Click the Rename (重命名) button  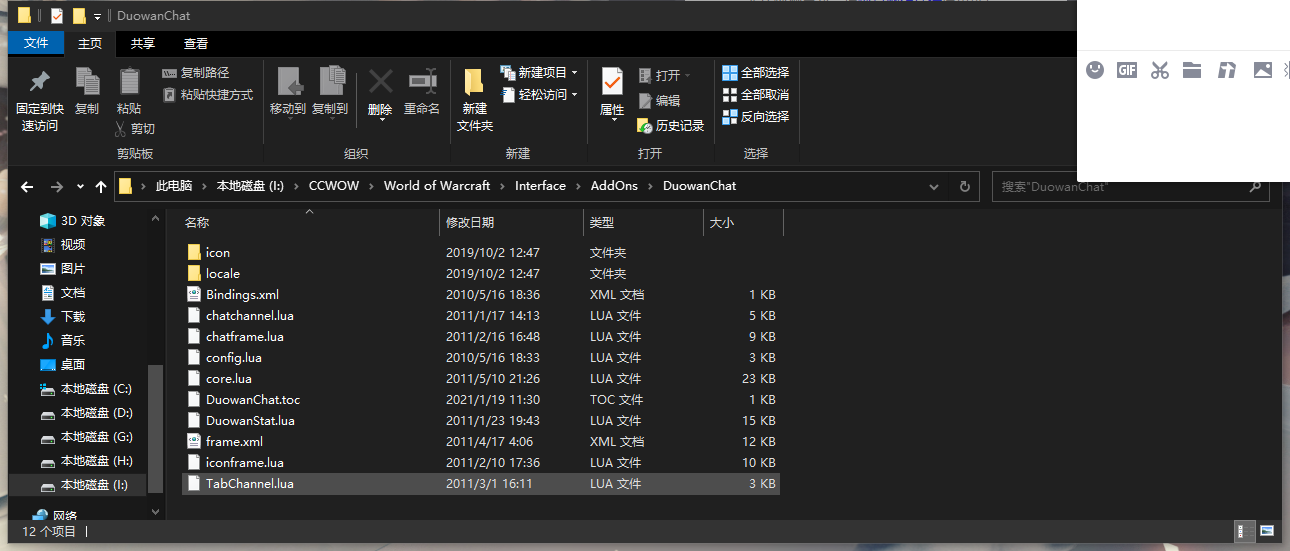[422, 91]
